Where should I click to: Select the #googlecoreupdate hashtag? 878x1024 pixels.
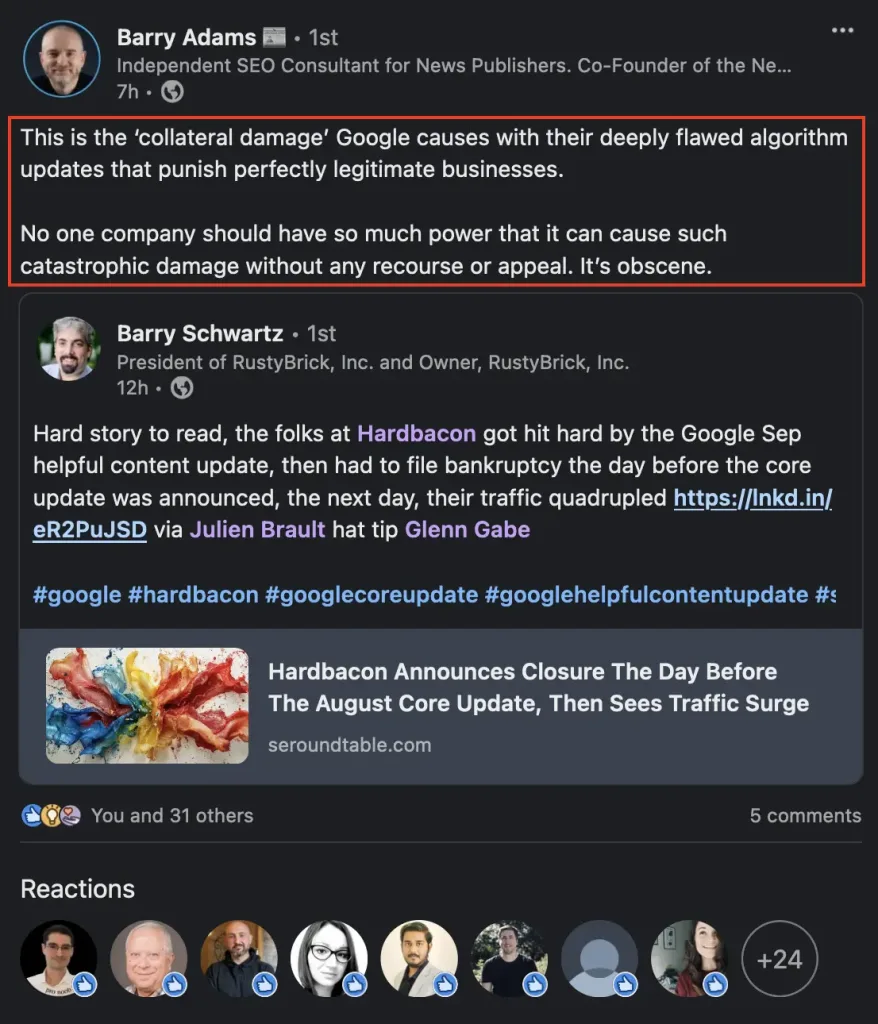click(371, 594)
